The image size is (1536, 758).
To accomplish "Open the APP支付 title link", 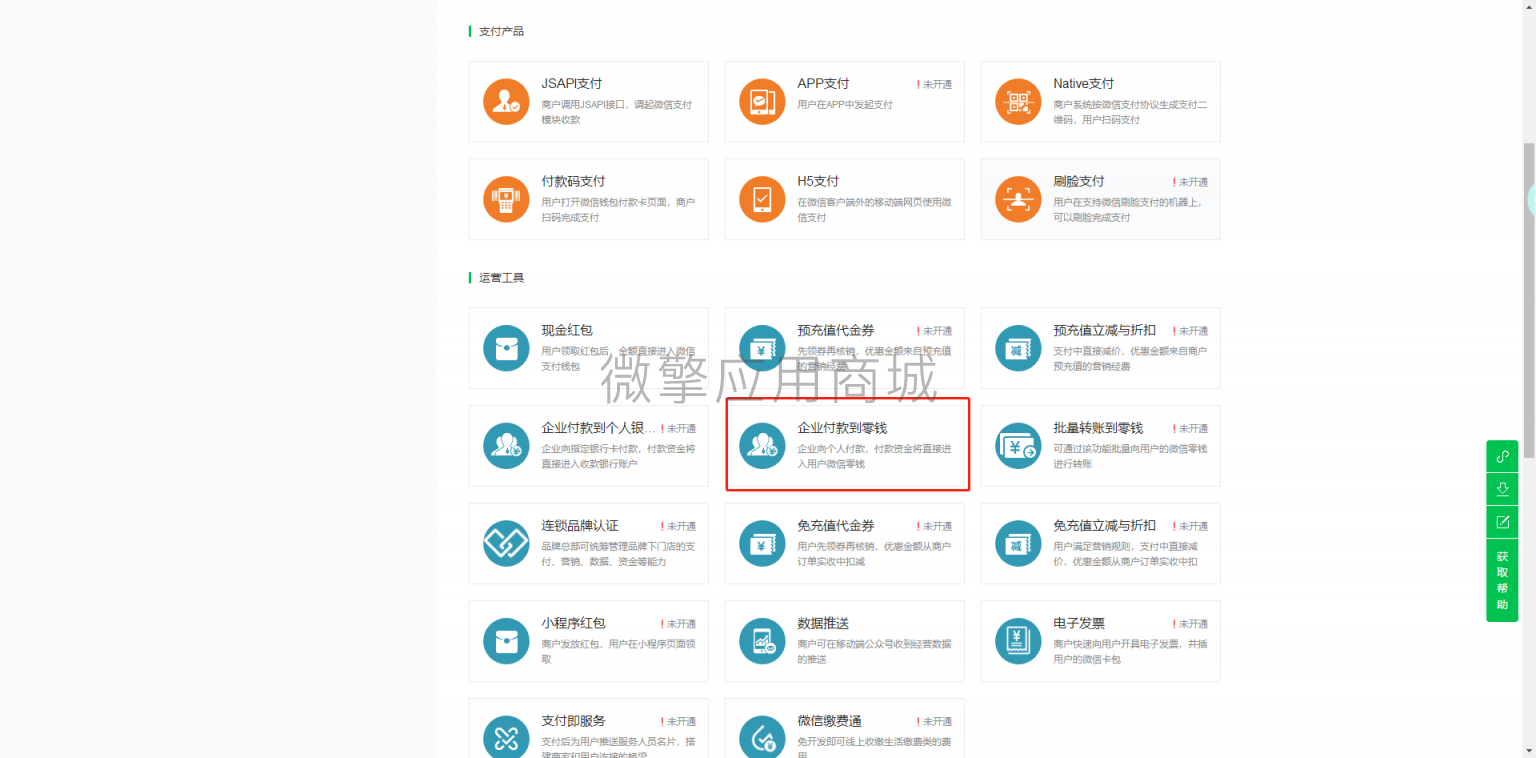I will pos(823,84).
